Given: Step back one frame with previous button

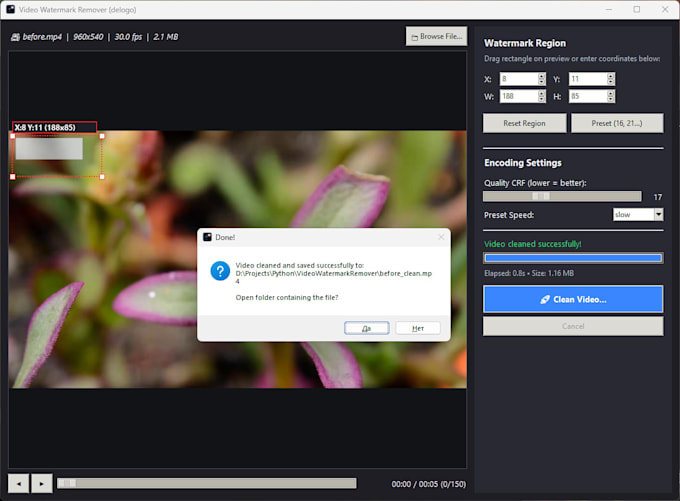Looking at the screenshot, I should [19, 483].
